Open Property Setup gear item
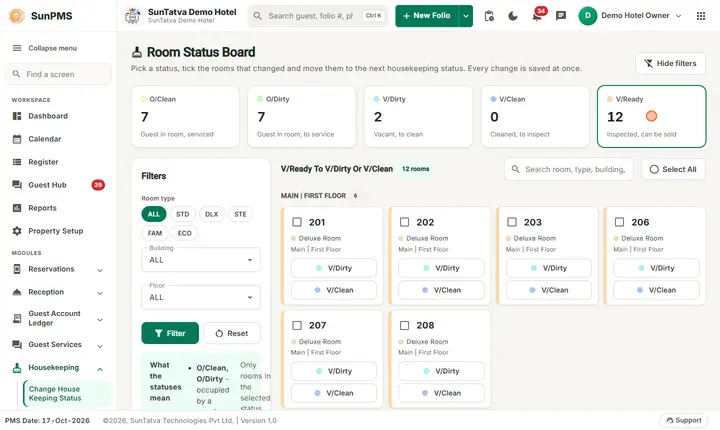Screen dimensions: 720x430 58,231
